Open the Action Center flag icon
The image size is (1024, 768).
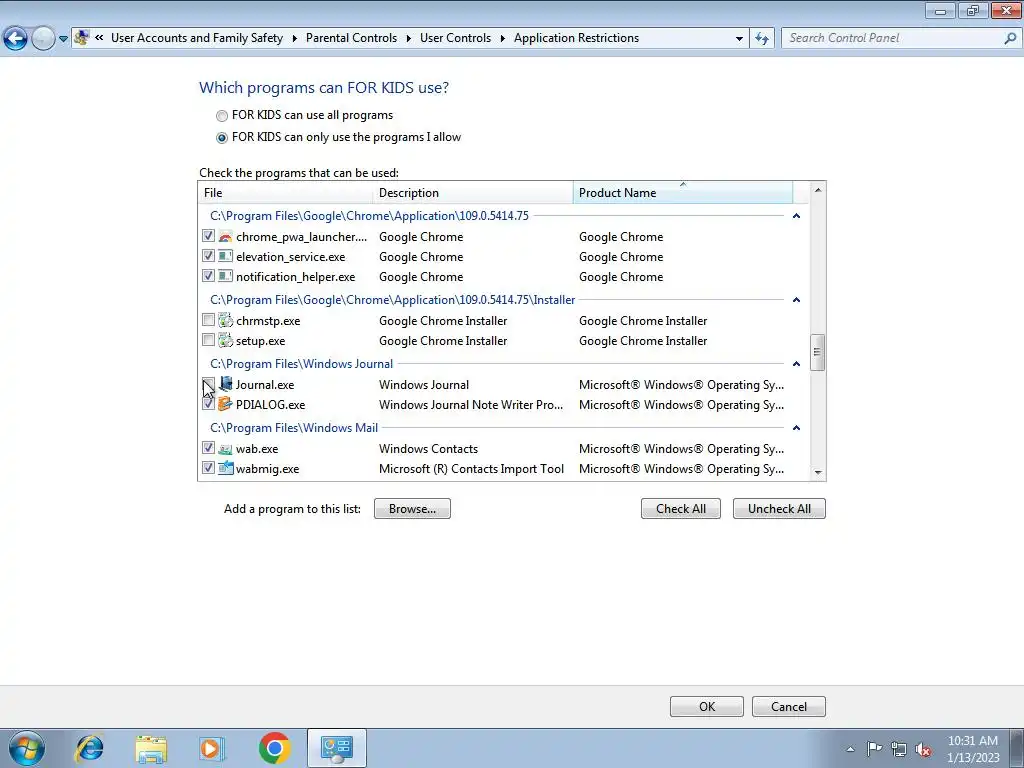click(874, 748)
